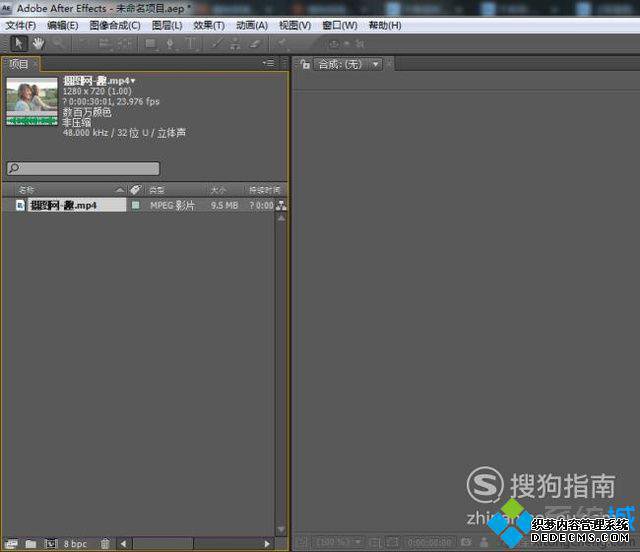Select the Pan Behind tool

[124, 43]
